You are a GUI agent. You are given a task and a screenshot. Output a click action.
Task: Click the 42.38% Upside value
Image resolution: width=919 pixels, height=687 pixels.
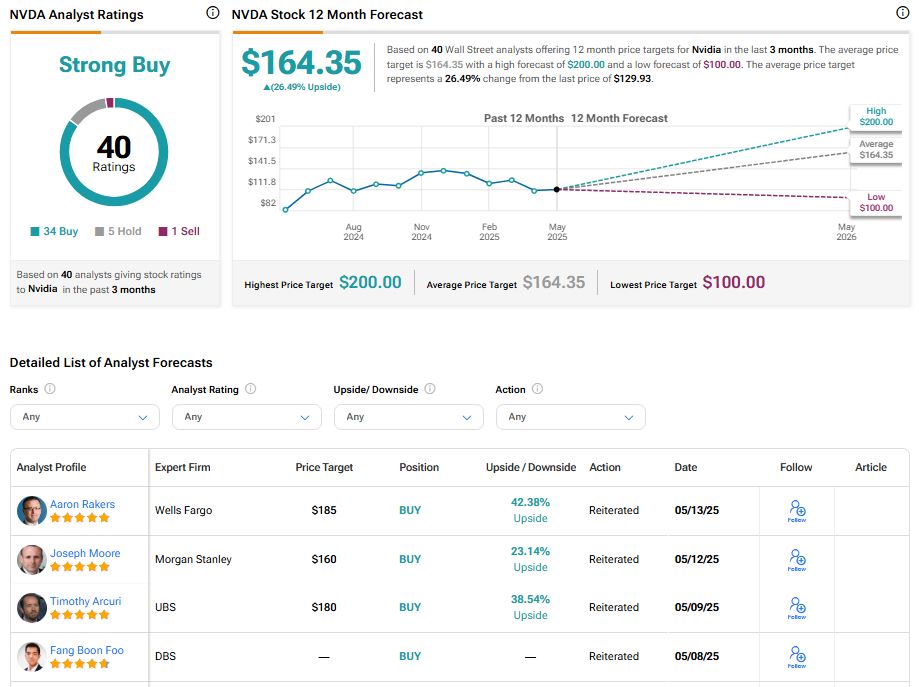tap(530, 510)
